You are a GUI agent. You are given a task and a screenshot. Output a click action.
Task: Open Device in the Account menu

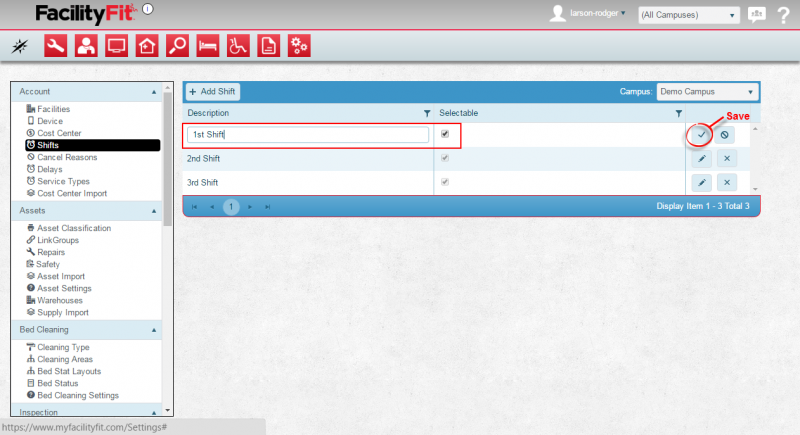click(45, 121)
